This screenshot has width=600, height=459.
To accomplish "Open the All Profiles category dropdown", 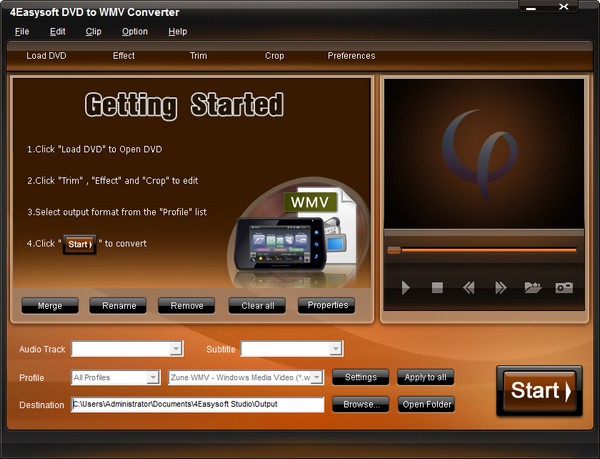I will 152,377.
